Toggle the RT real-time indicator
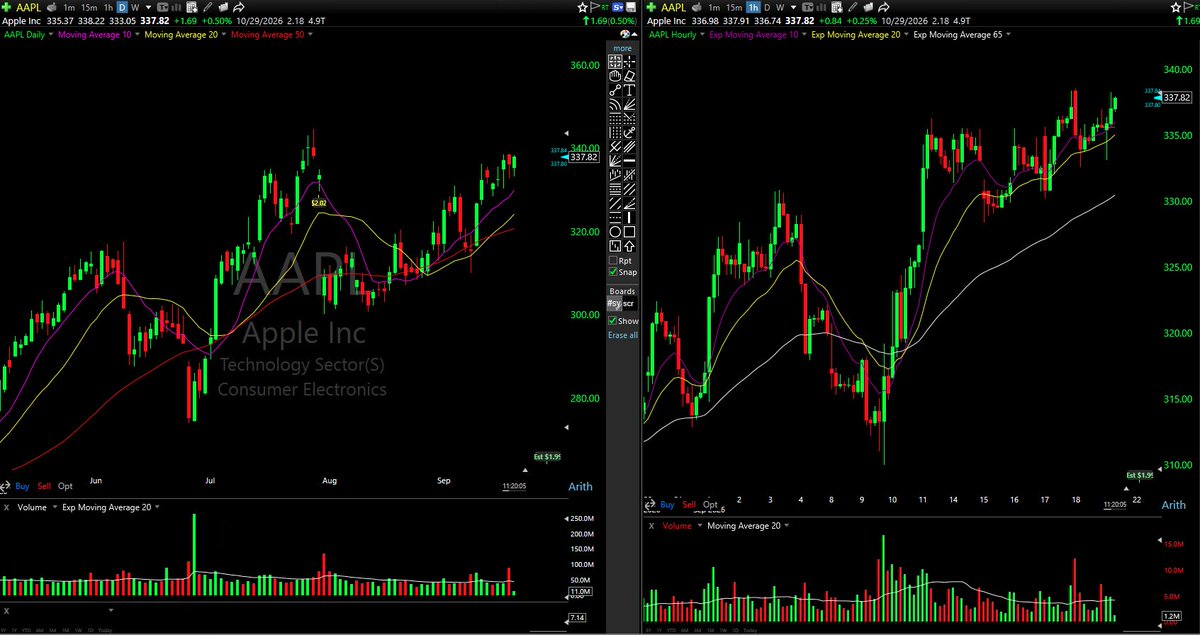This screenshot has height=635, width=1200. (x=605, y=8)
